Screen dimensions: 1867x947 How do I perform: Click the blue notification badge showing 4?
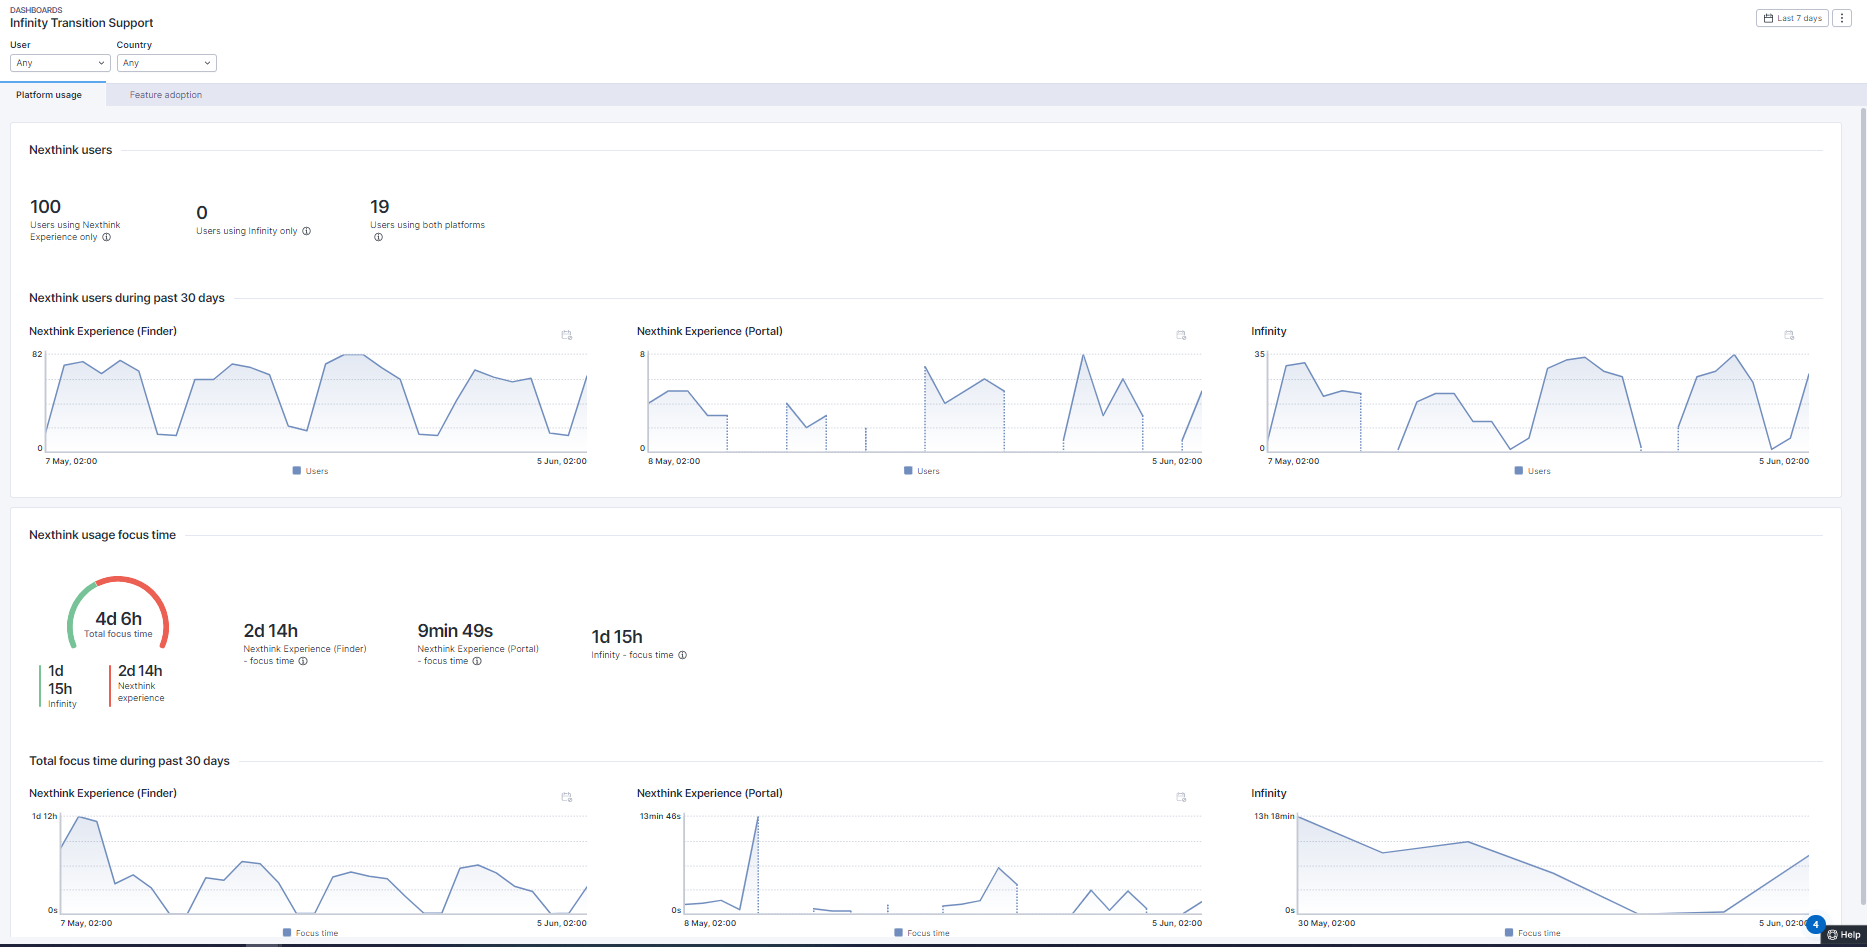click(x=1816, y=924)
